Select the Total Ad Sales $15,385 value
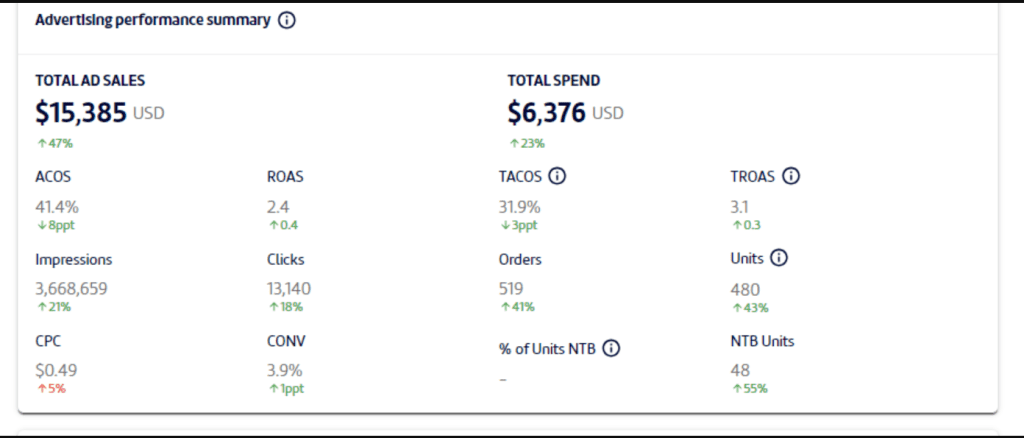 (x=81, y=113)
